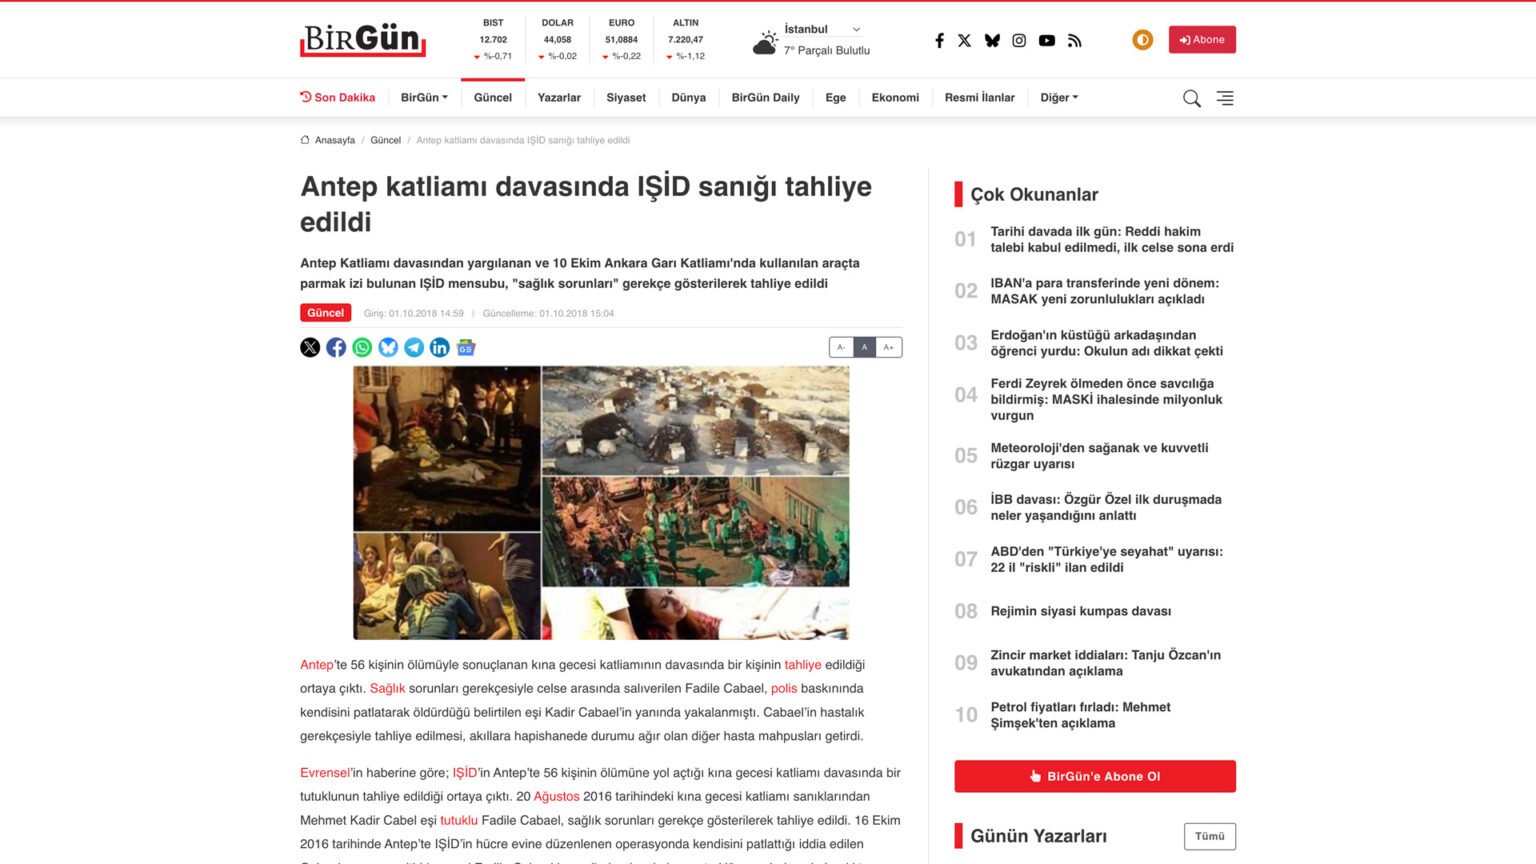The height and width of the screenshot is (864, 1536).
Task: Open the Yazarlar menu item
Action: point(559,98)
